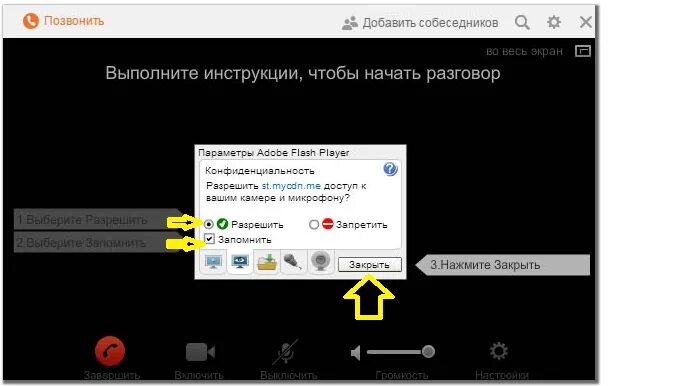Click the orange Позвонить phone icon
This screenshot has height=386, width=680.
(x=30, y=21)
